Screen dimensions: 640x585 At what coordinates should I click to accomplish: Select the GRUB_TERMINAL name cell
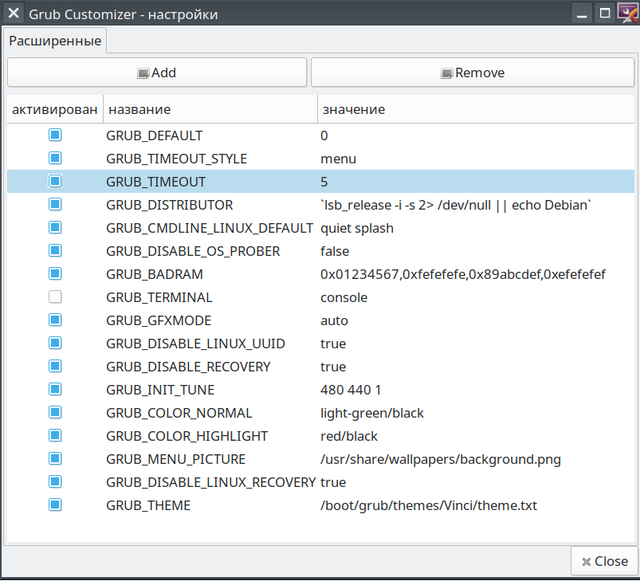159,298
